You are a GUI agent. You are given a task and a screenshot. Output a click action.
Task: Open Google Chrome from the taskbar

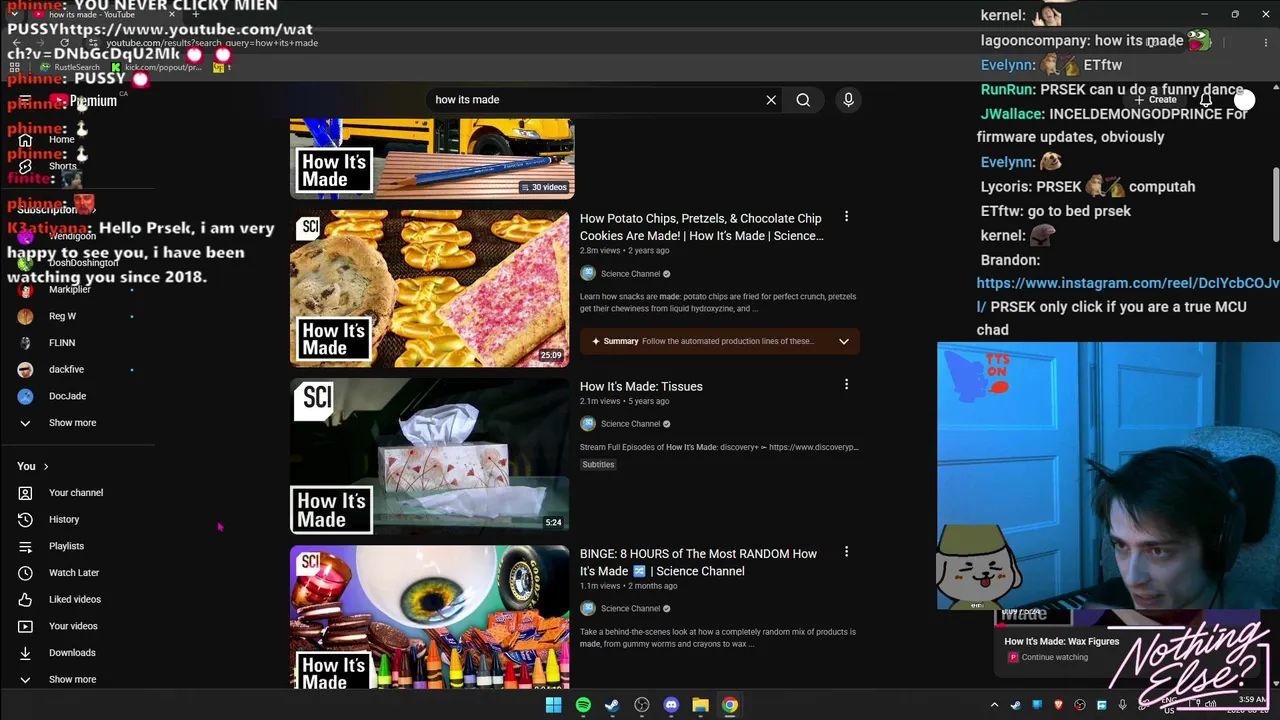click(x=730, y=705)
